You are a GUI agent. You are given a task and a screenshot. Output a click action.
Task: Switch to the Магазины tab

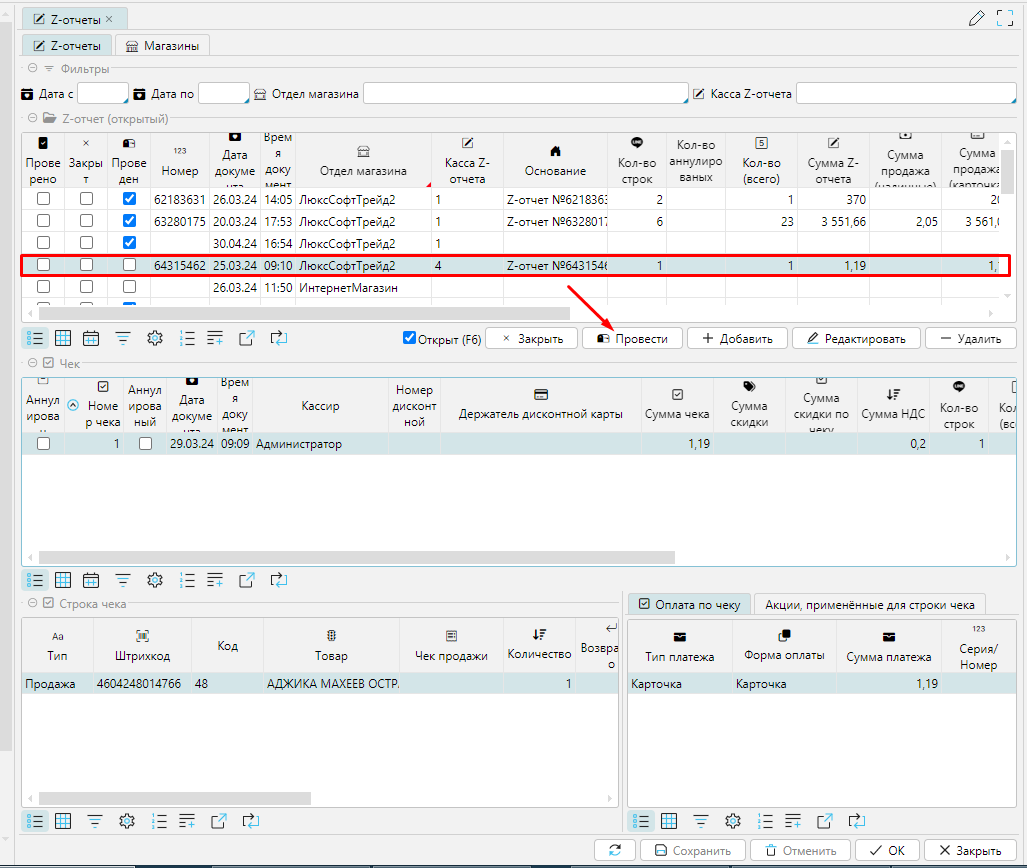point(161,46)
